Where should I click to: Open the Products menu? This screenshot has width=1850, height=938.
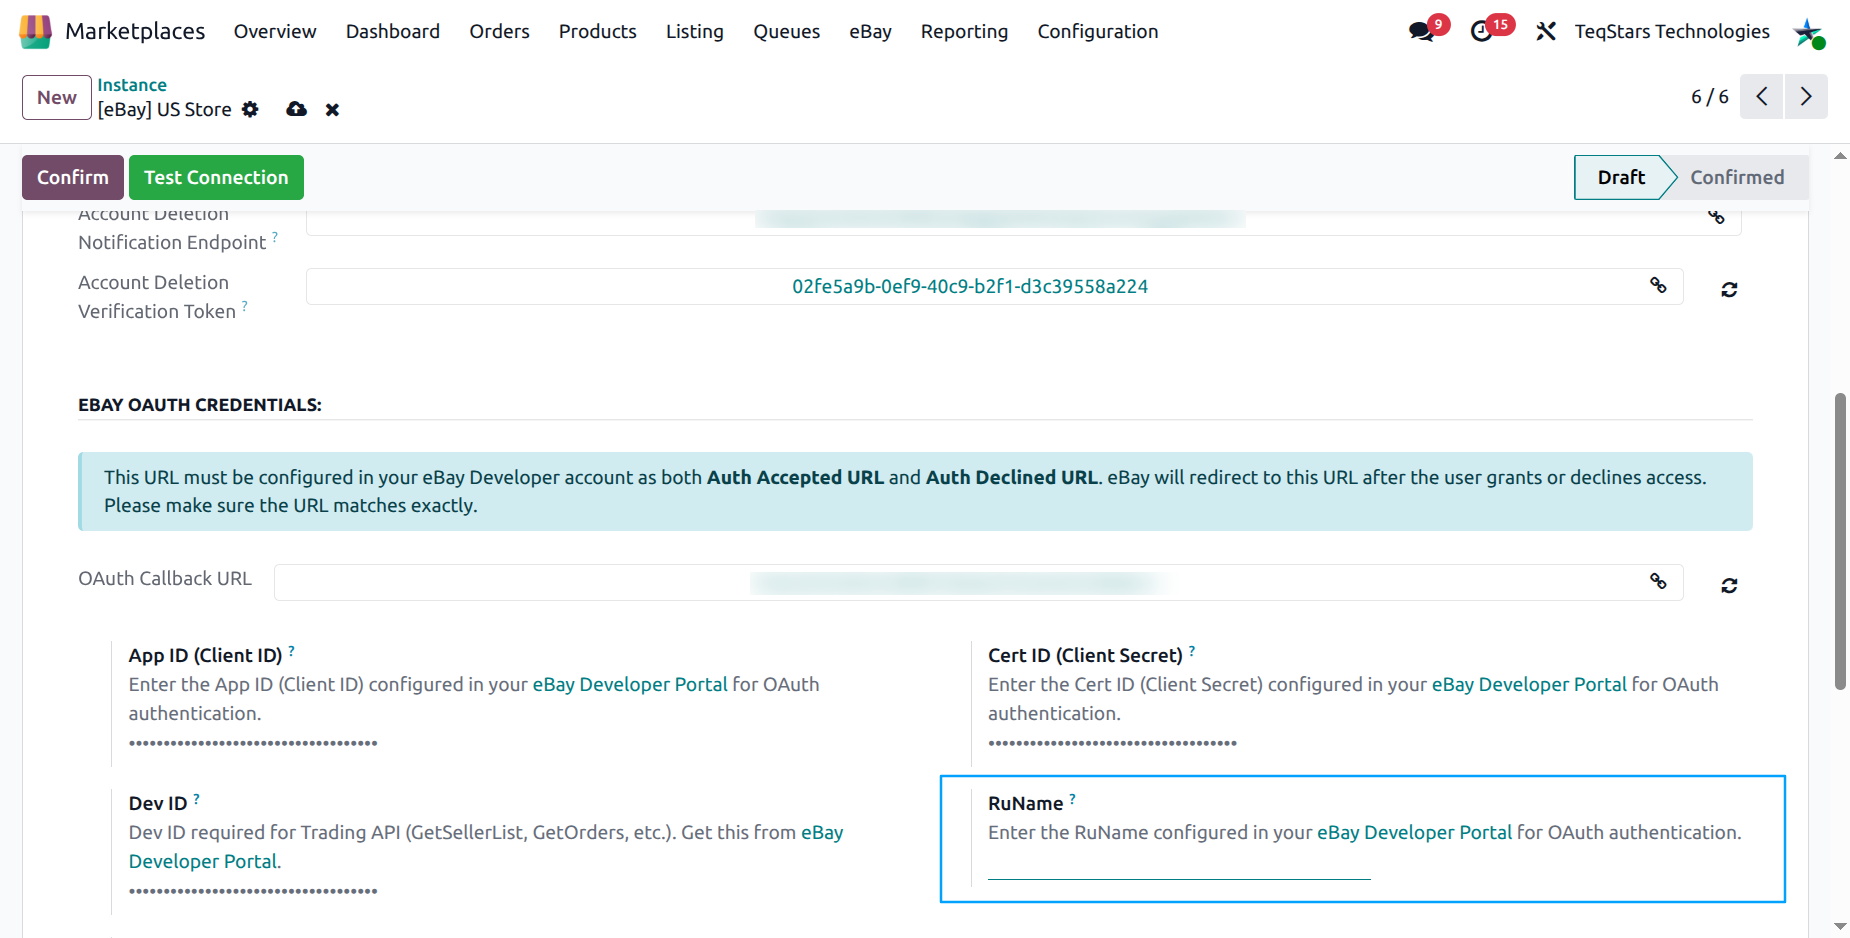coord(598,31)
